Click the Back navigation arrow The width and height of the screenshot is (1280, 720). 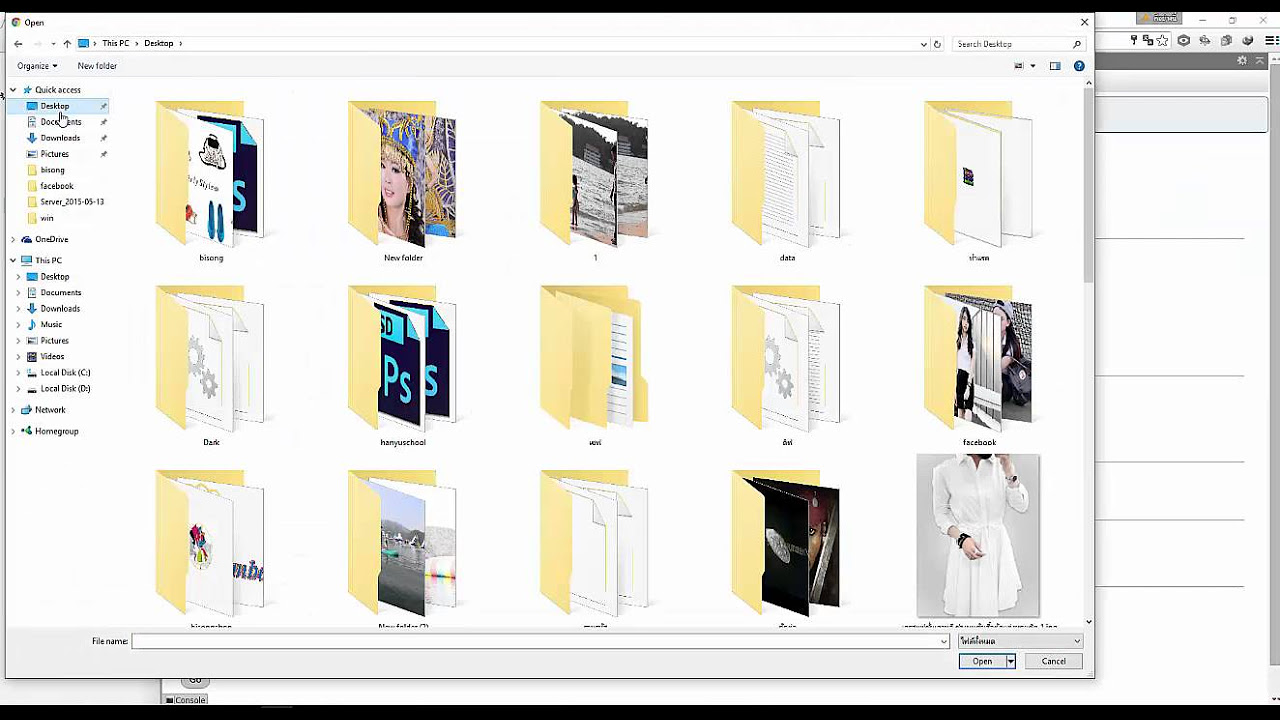coord(18,44)
